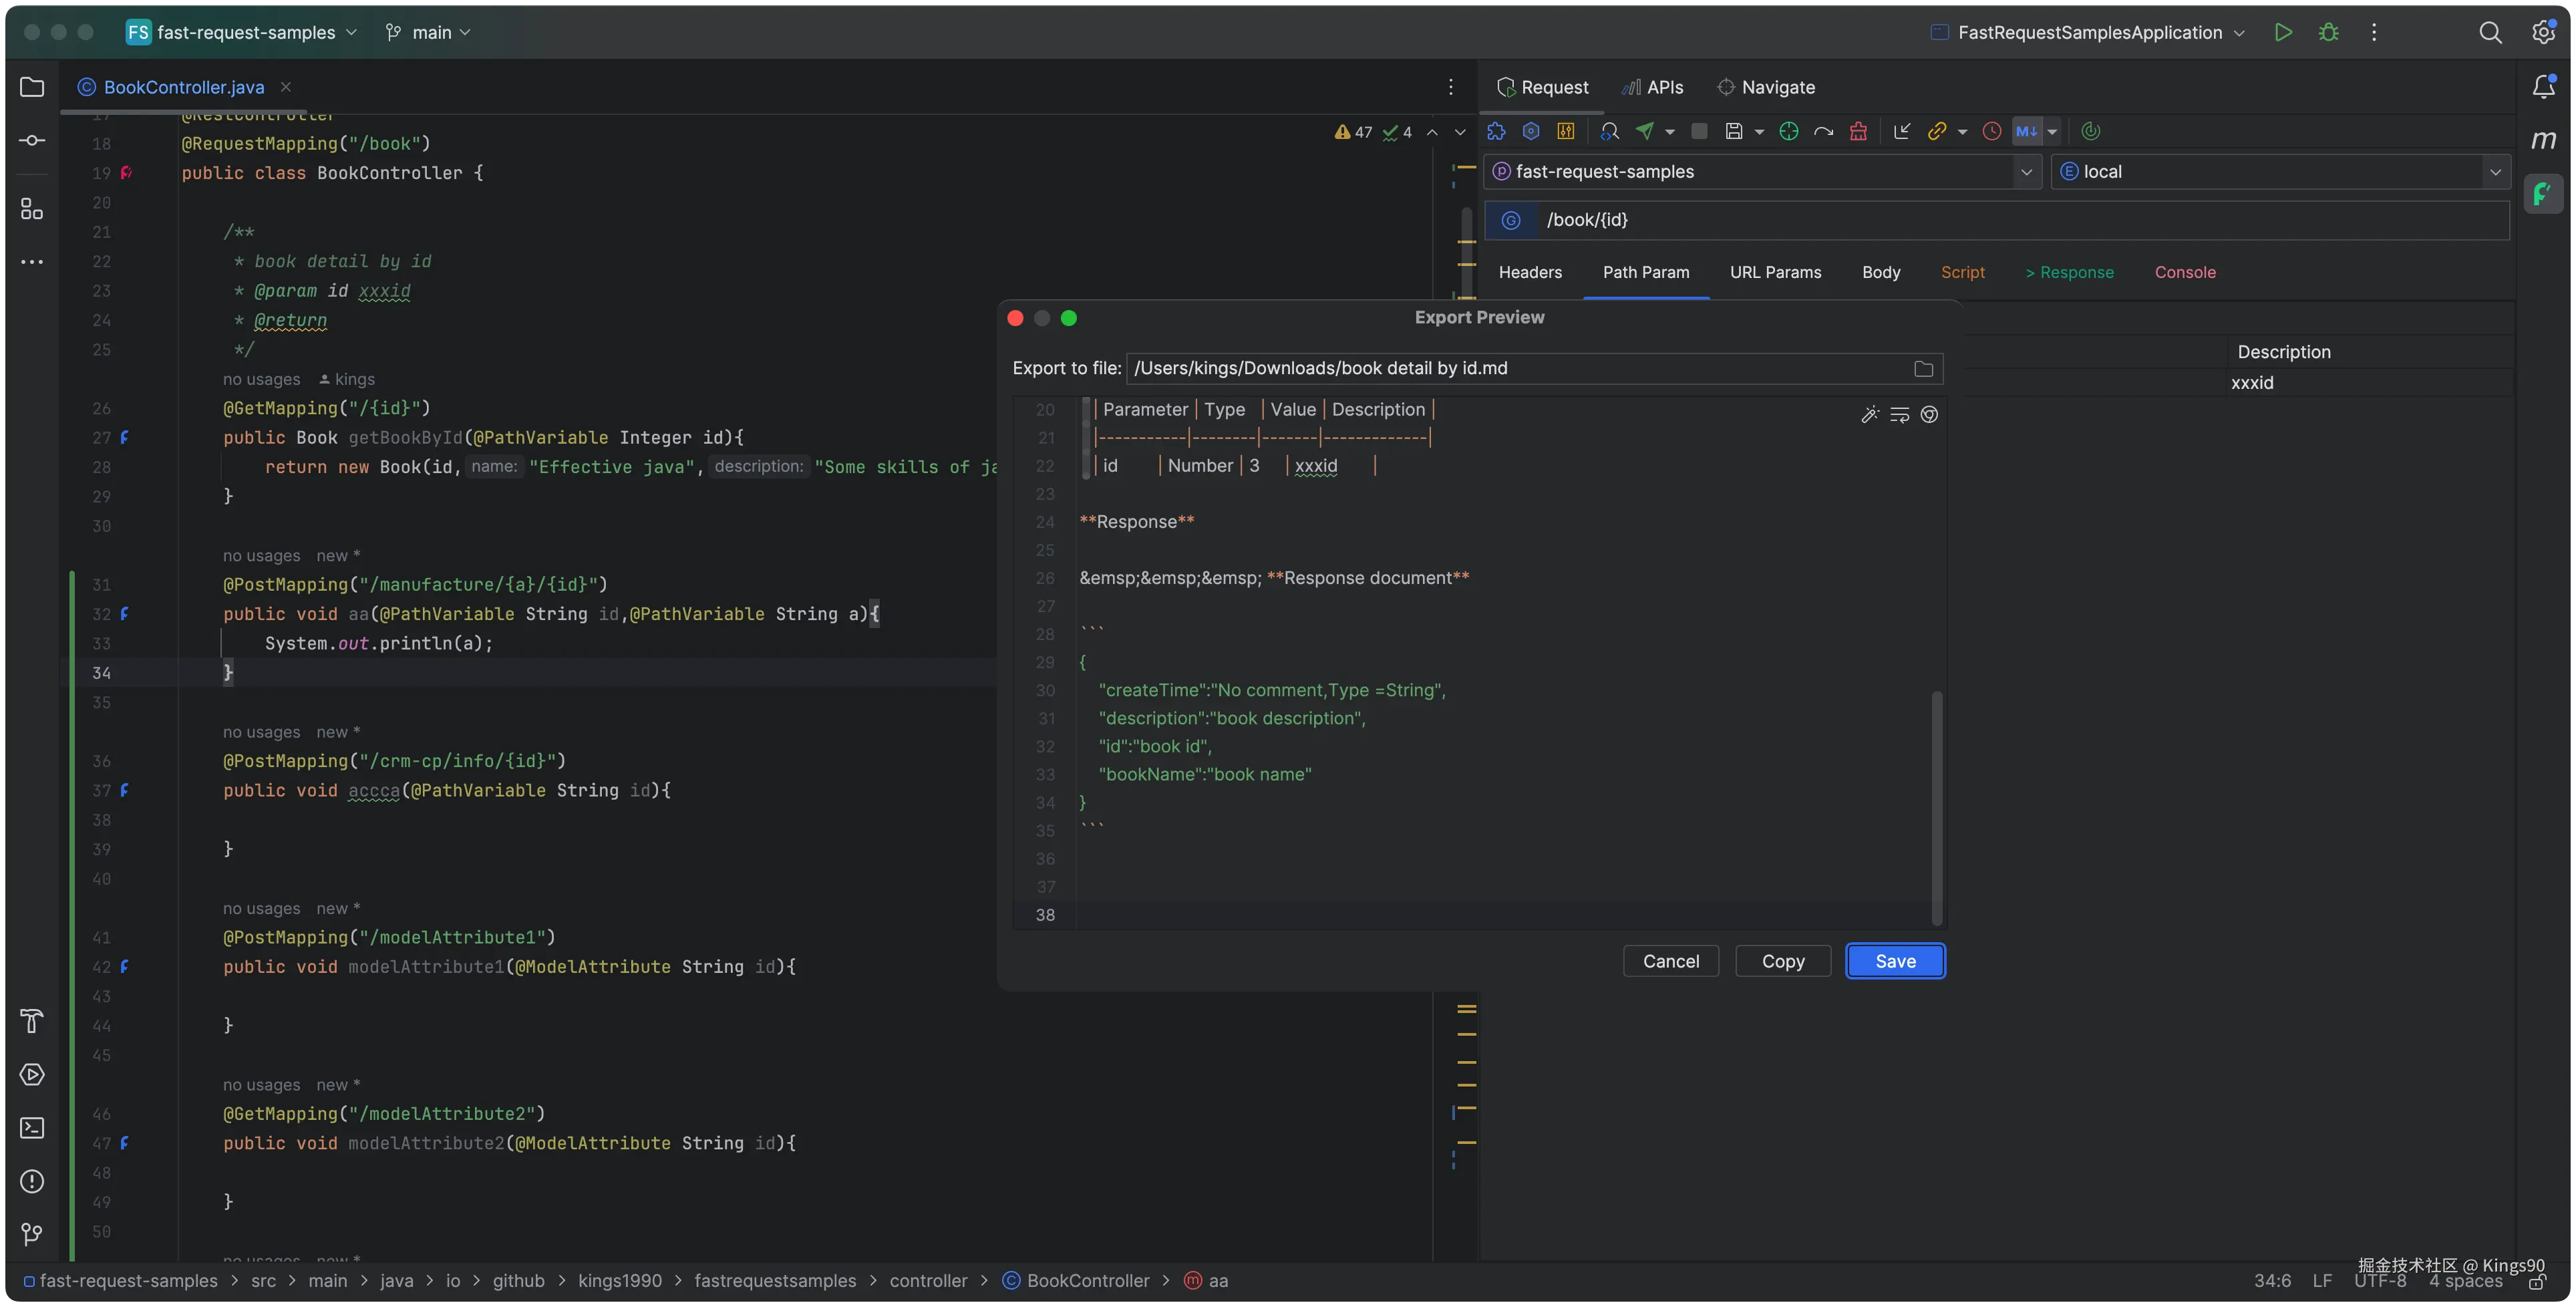Browse for the export file with folder icon
This screenshot has height=1307, width=2576.
click(1923, 369)
